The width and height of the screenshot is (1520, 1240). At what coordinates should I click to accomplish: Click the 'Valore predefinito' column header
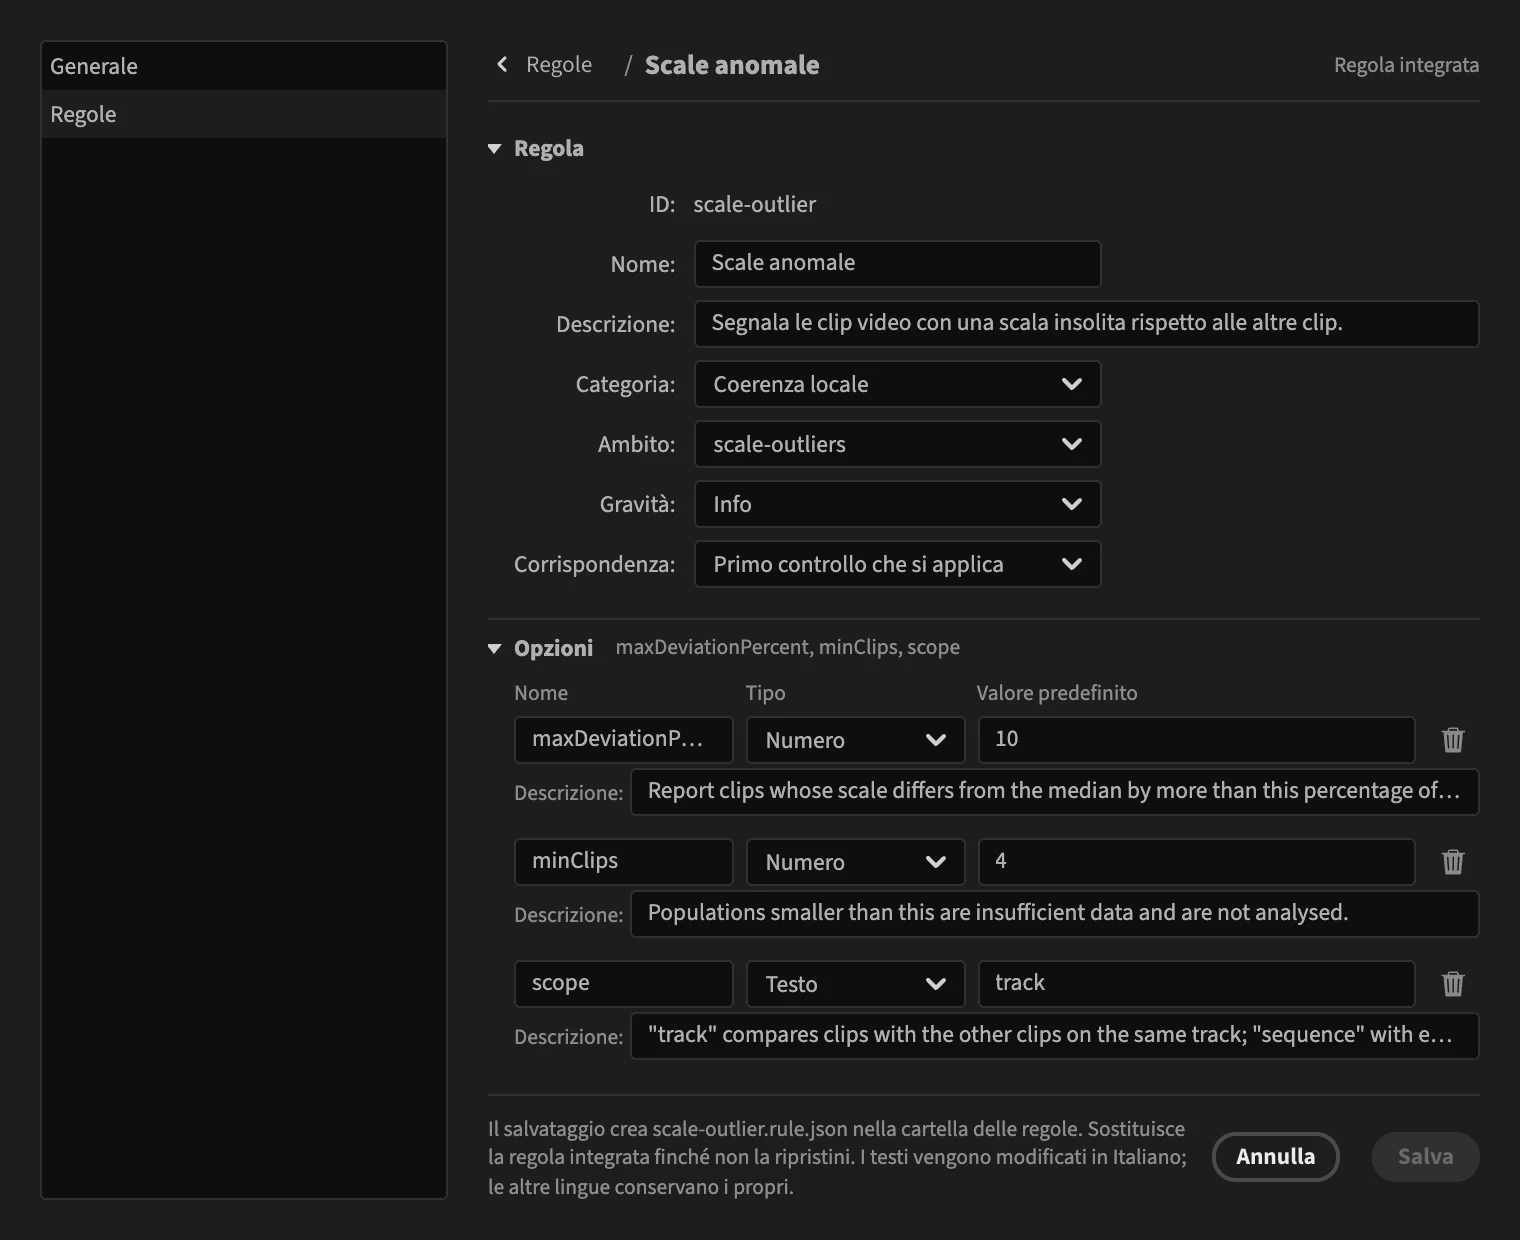click(1057, 693)
